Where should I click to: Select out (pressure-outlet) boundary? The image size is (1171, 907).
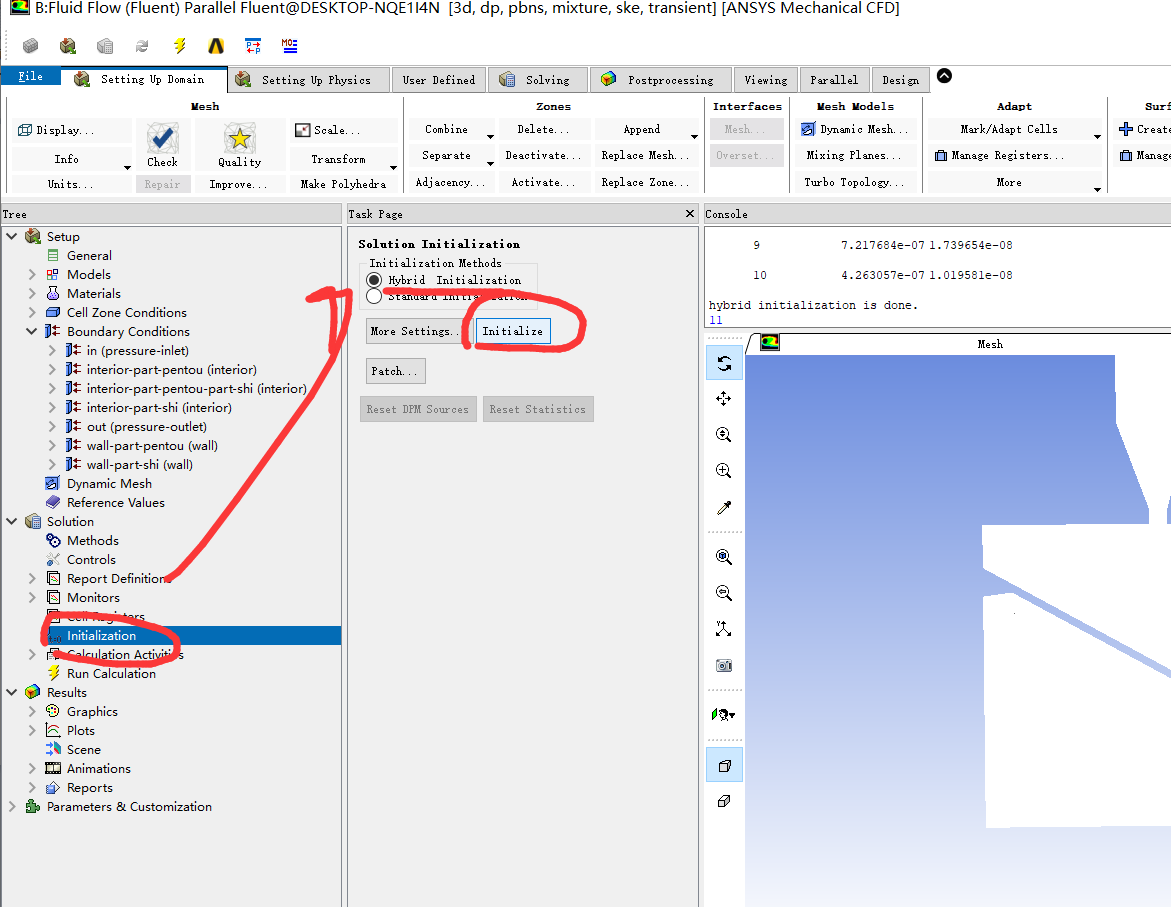(x=147, y=427)
